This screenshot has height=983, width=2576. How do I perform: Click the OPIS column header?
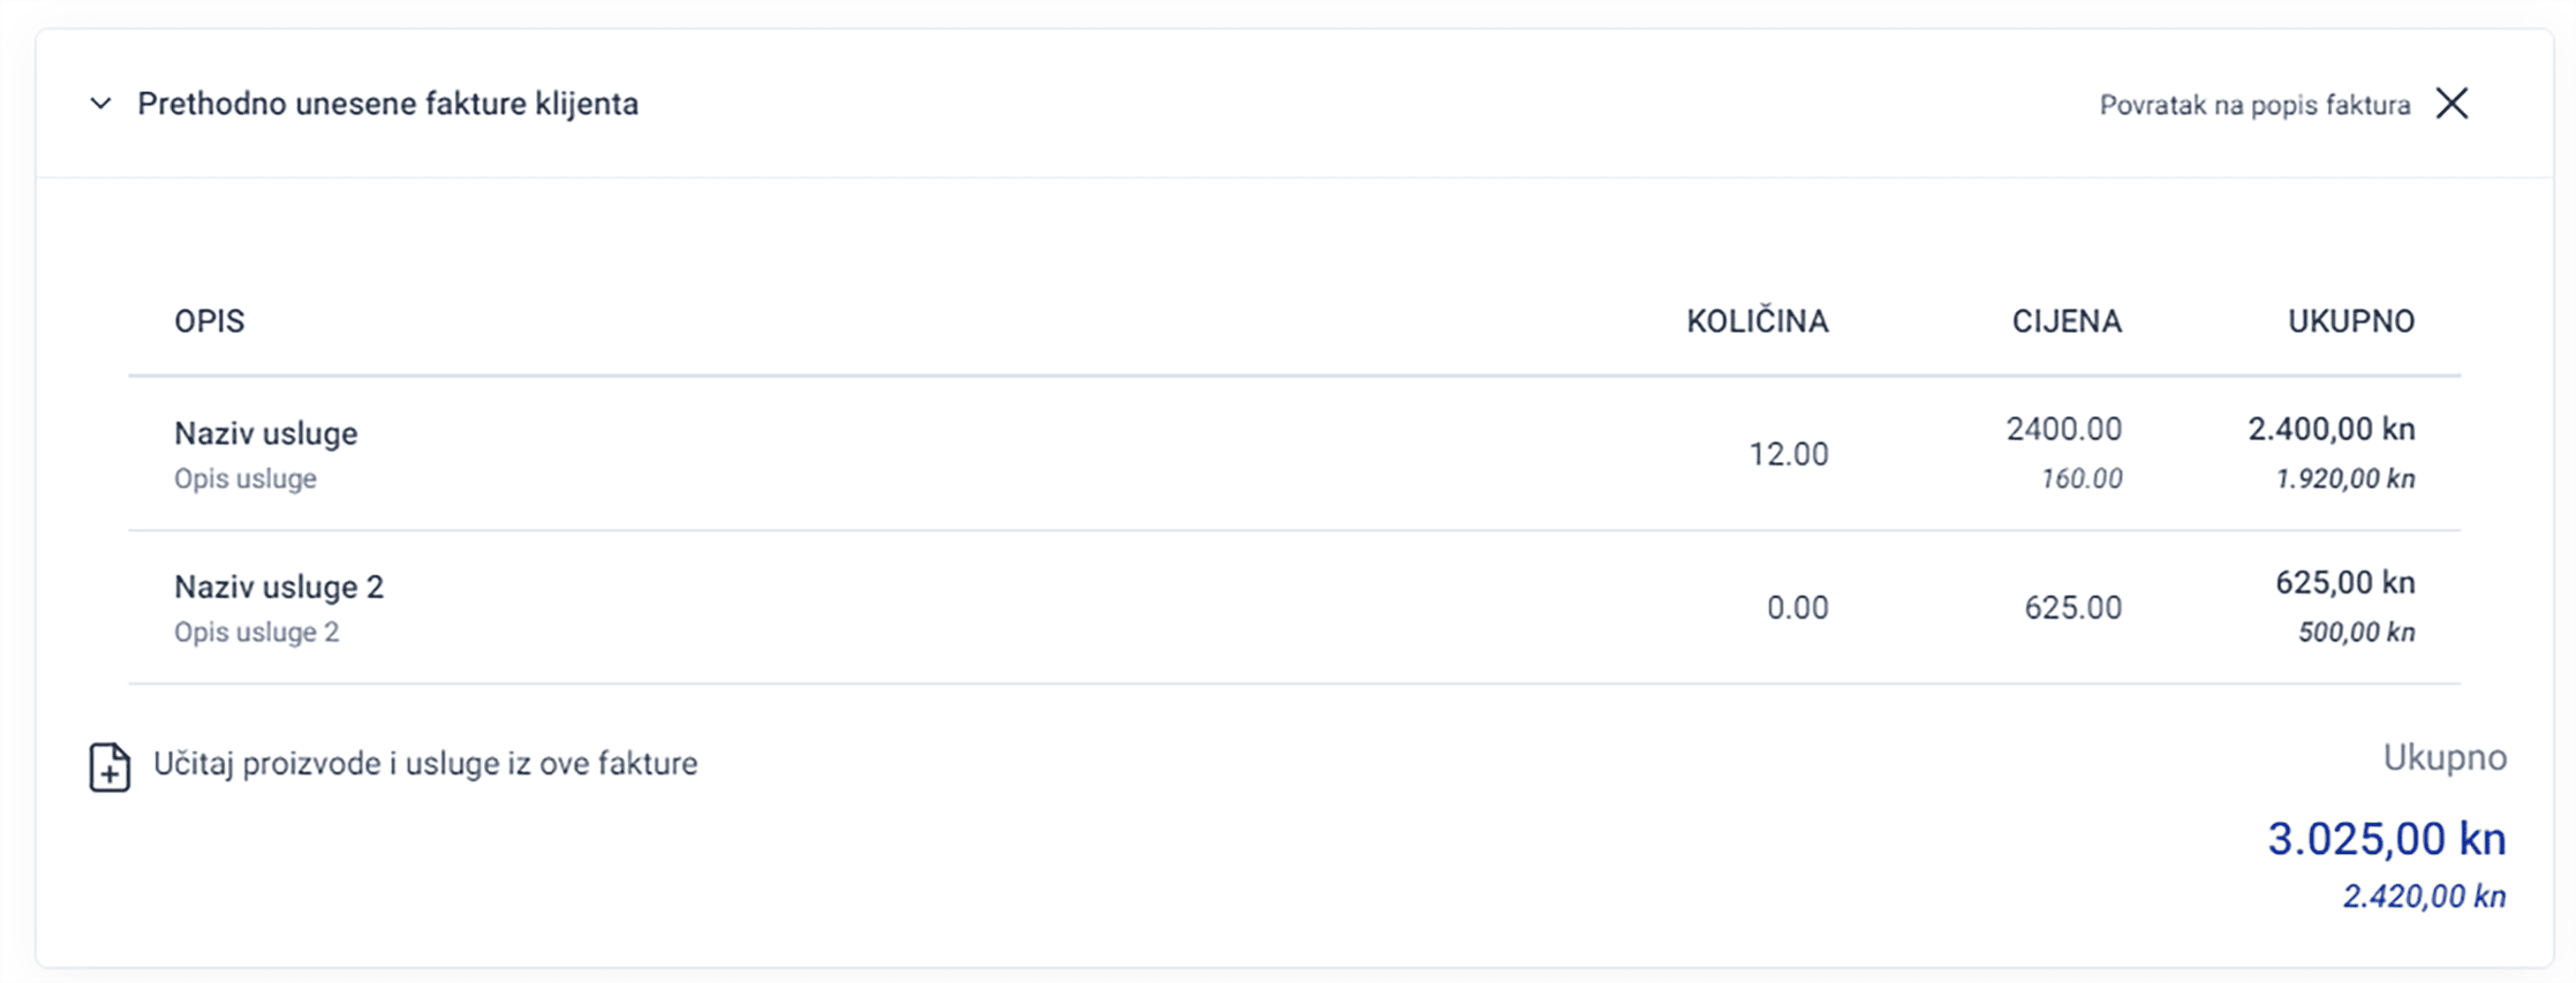(x=209, y=321)
